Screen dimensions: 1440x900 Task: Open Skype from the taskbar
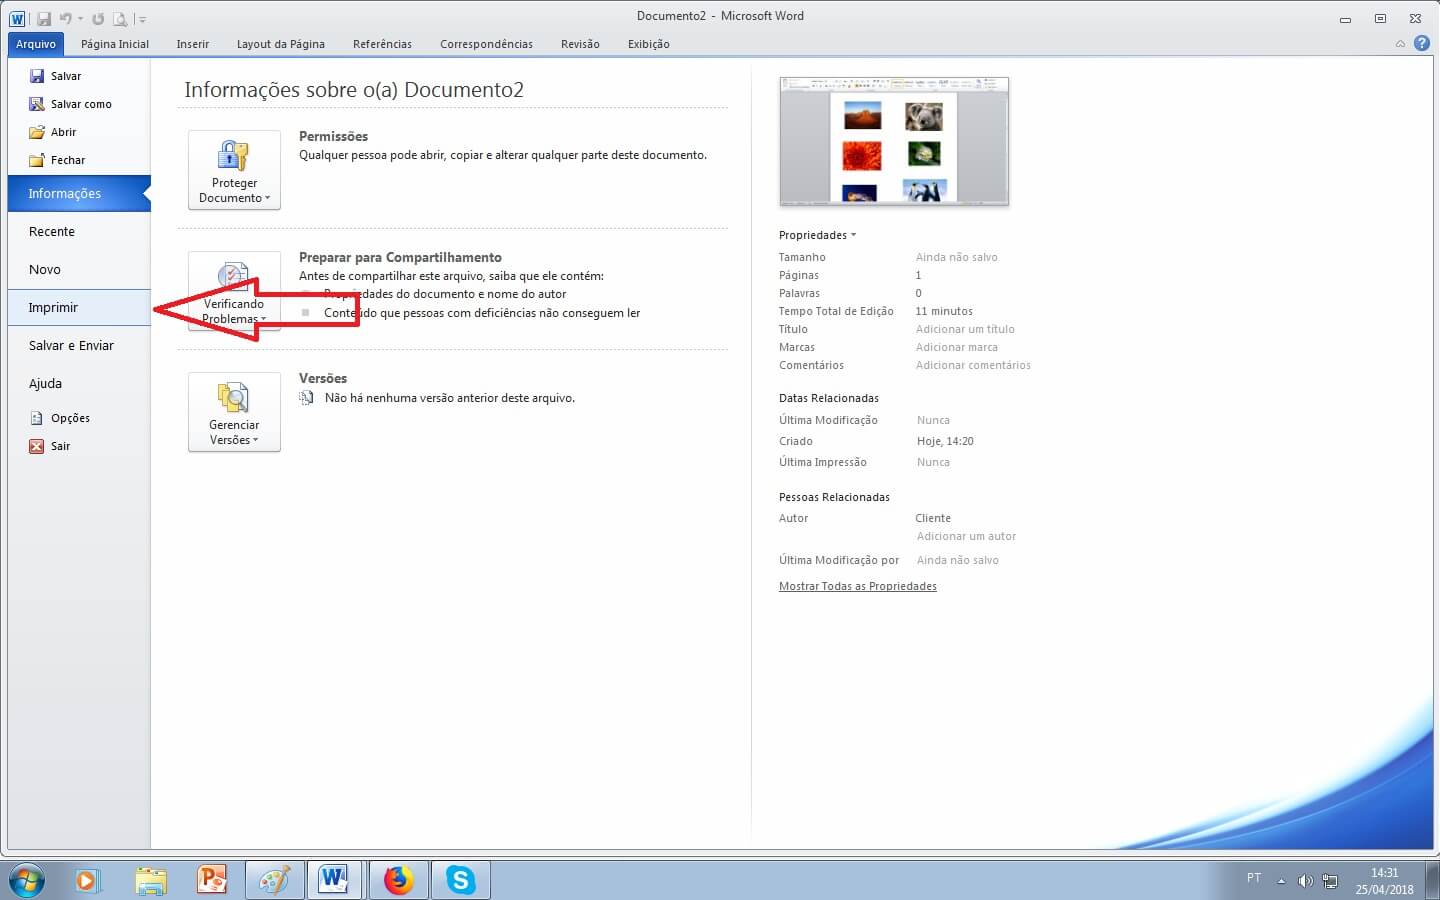click(460, 880)
